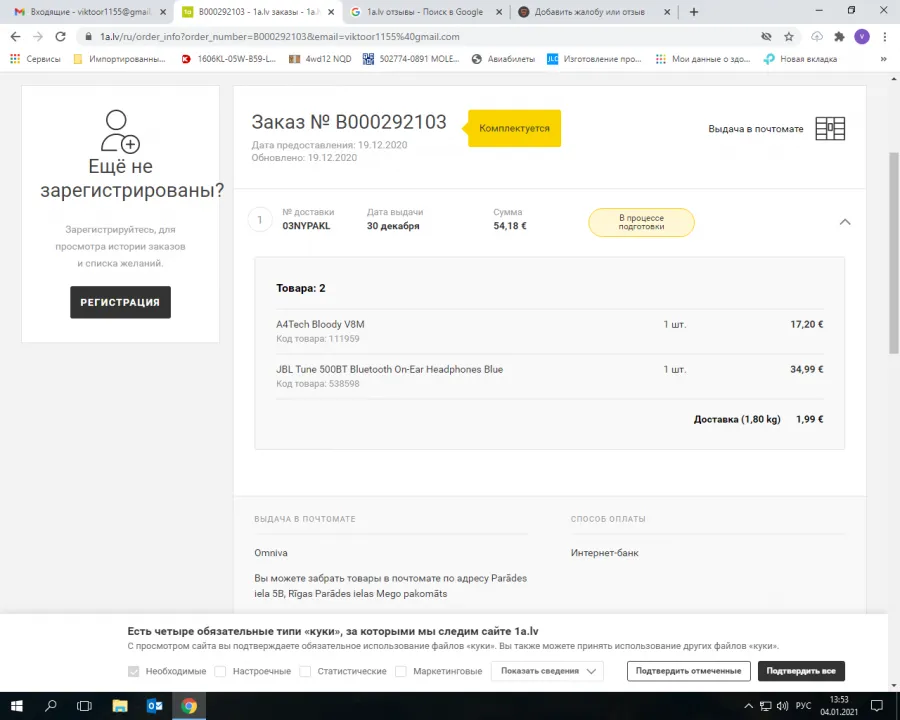
Task: Switch to 1a.lv отзывы Google tab
Action: (426, 11)
